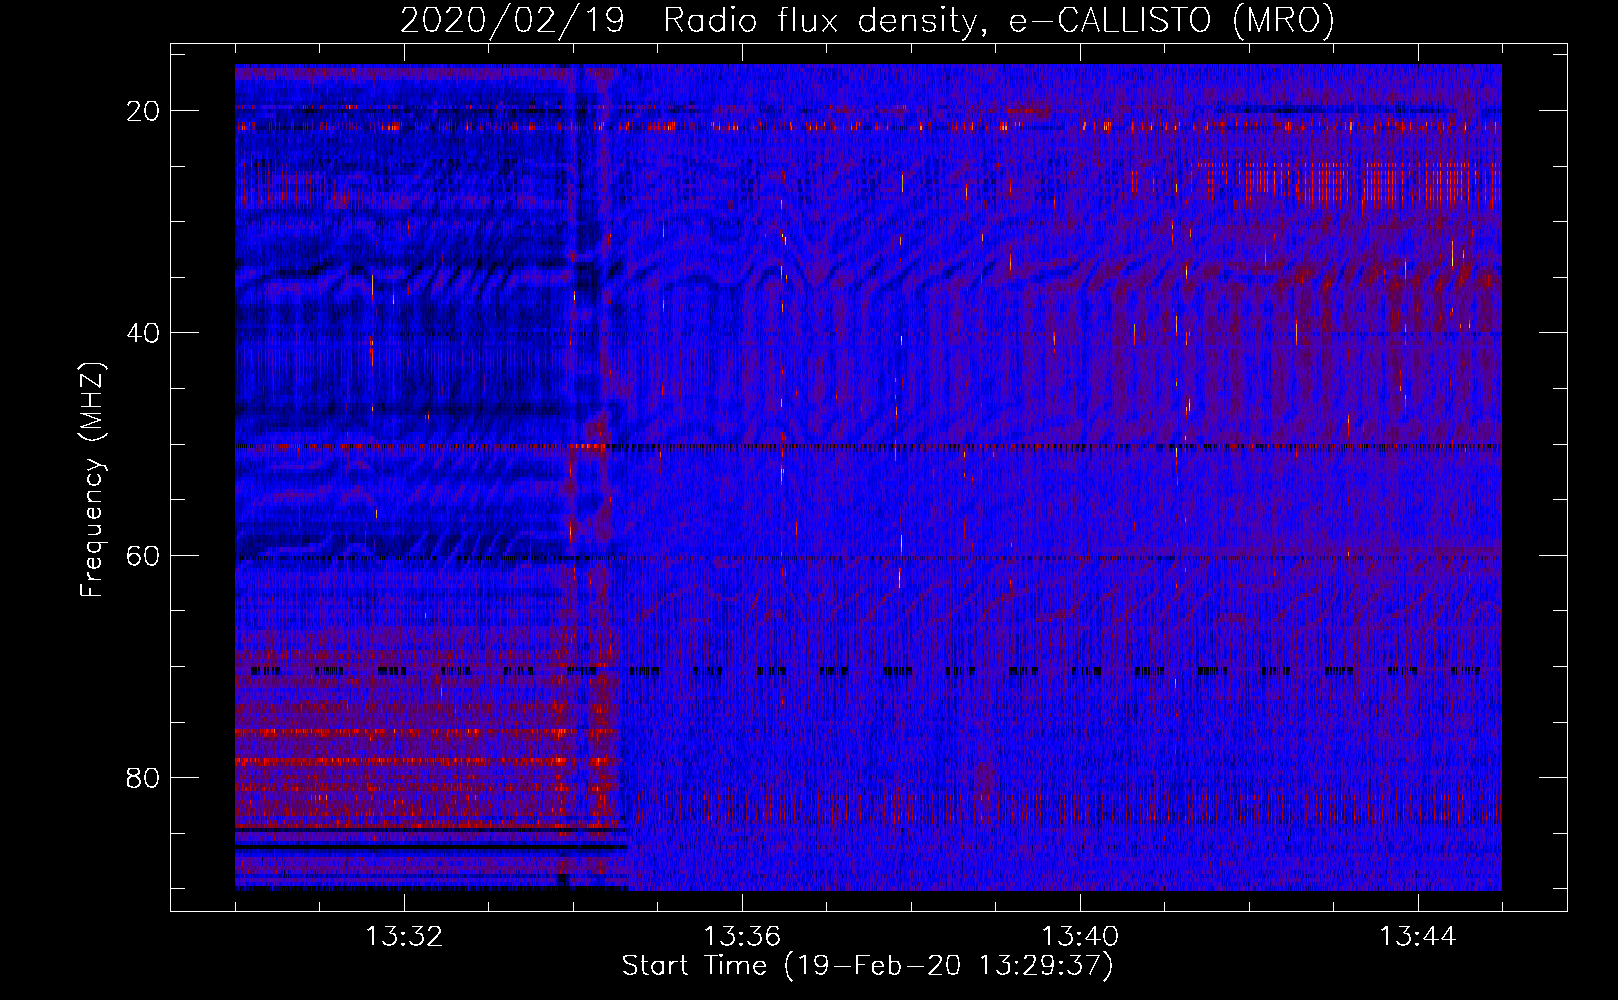Screen dimensions: 1618x1000
Task: Click the 80 MHz frequency tick label
Action: (144, 777)
